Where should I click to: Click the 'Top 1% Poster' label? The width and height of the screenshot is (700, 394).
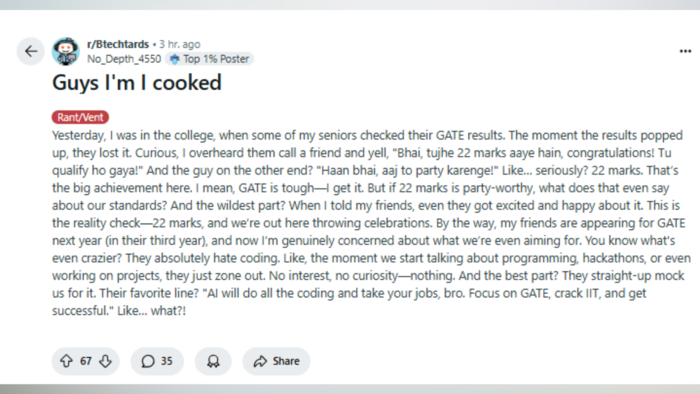pyautogui.click(x=216, y=59)
